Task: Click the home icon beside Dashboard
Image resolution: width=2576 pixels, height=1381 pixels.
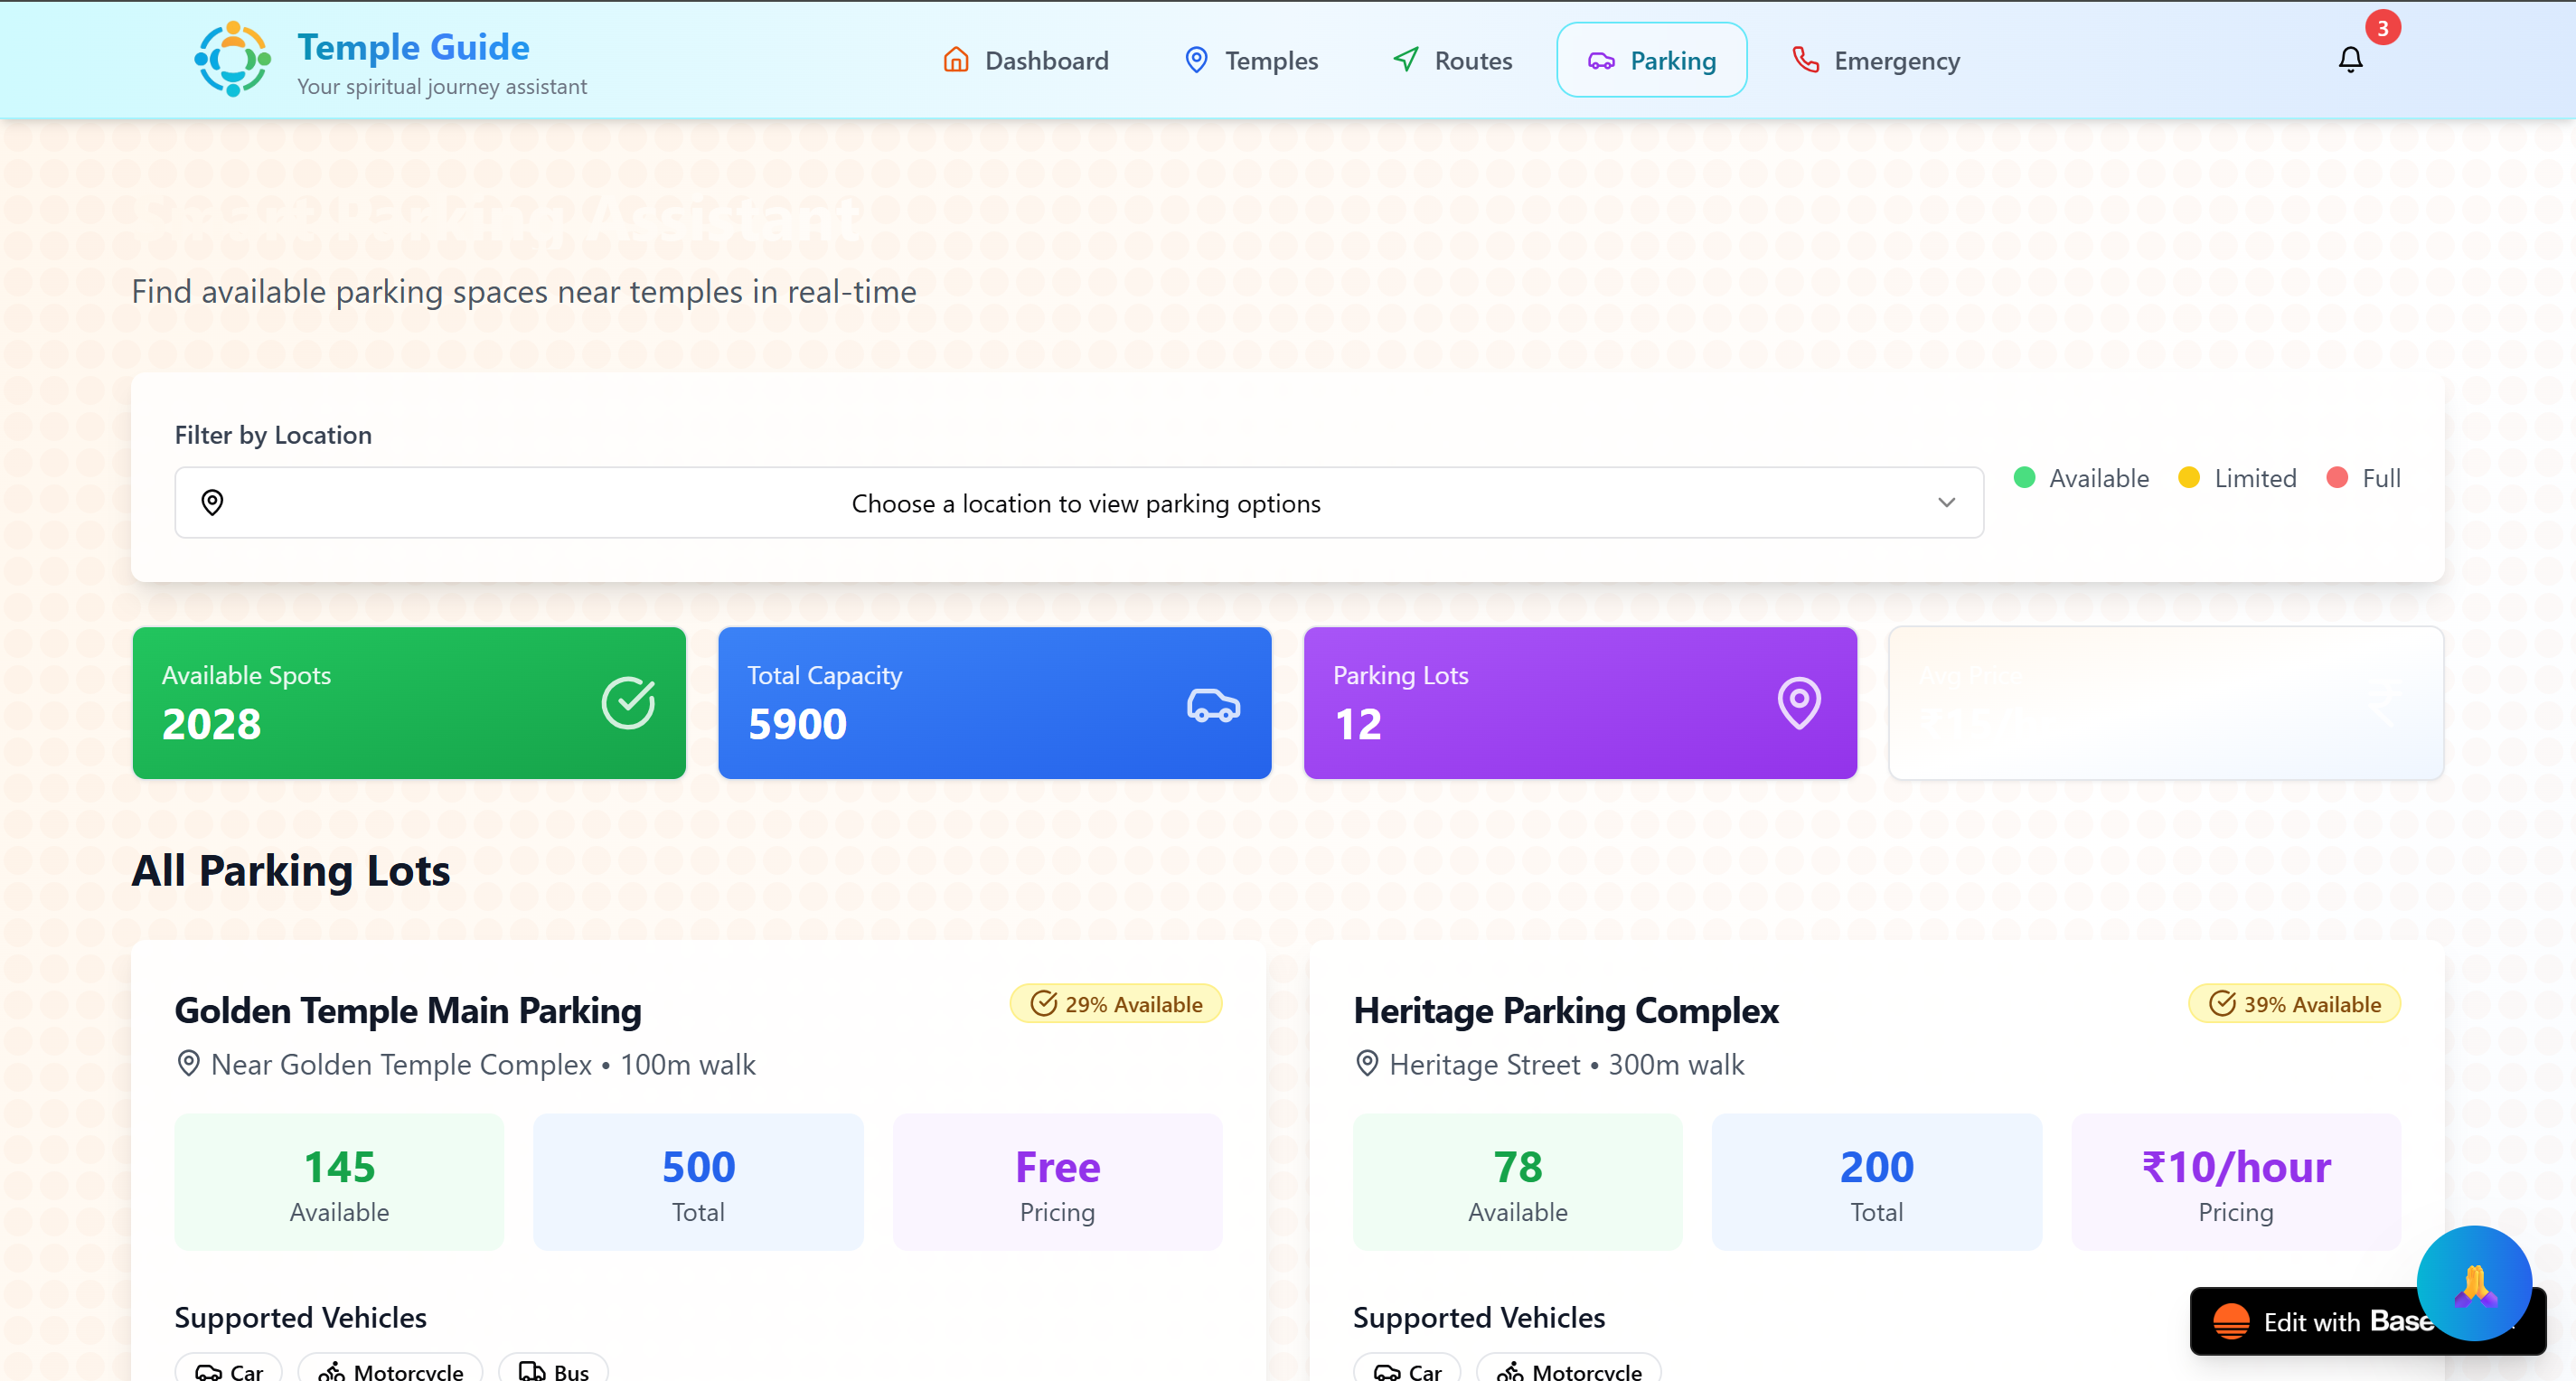Action: tap(956, 60)
